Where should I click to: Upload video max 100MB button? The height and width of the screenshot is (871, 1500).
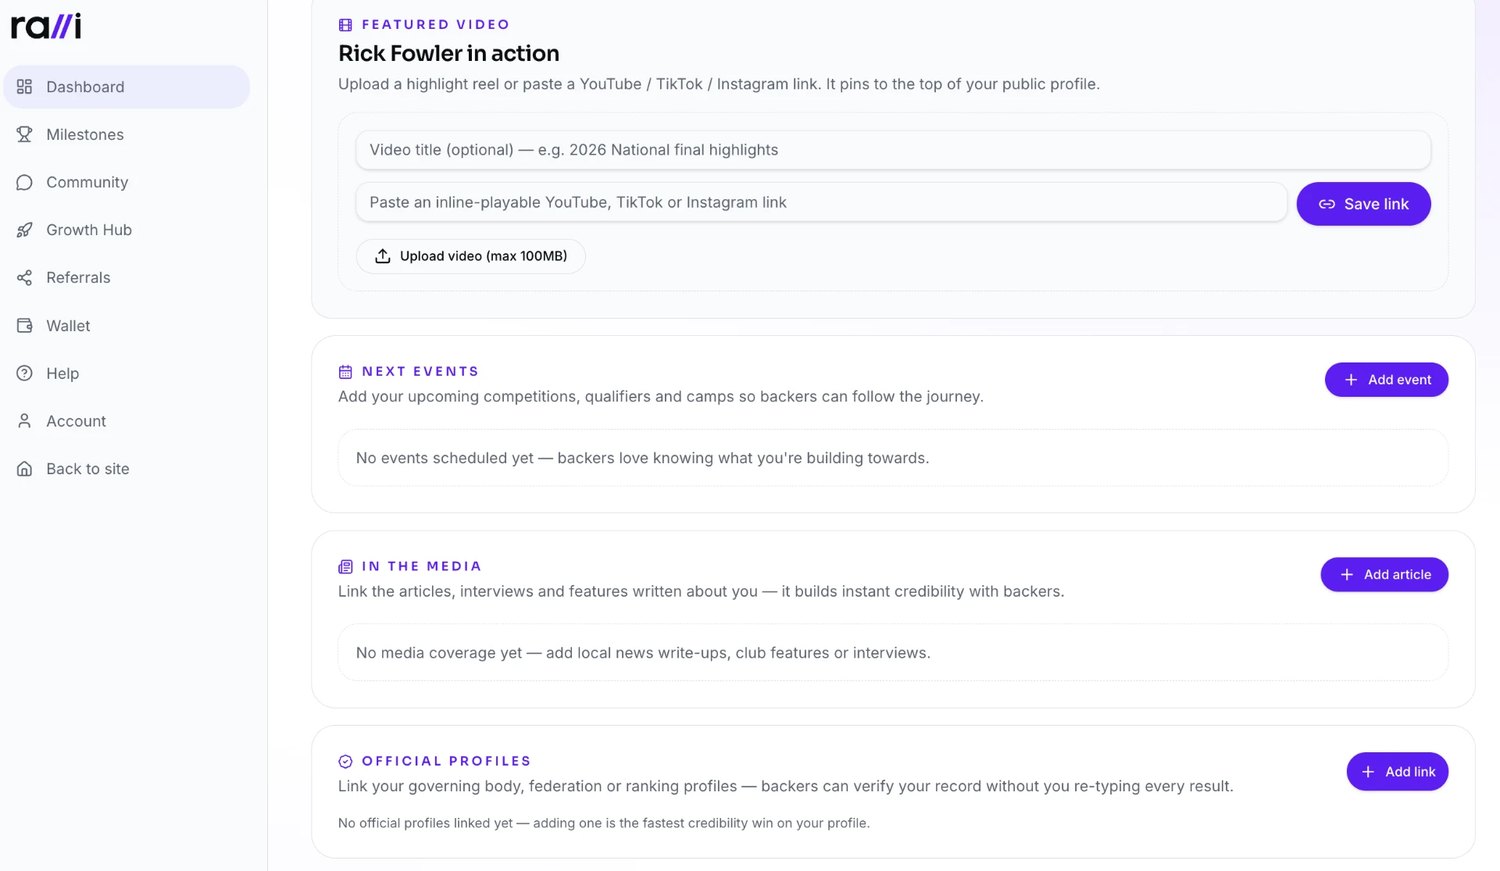coord(471,256)
